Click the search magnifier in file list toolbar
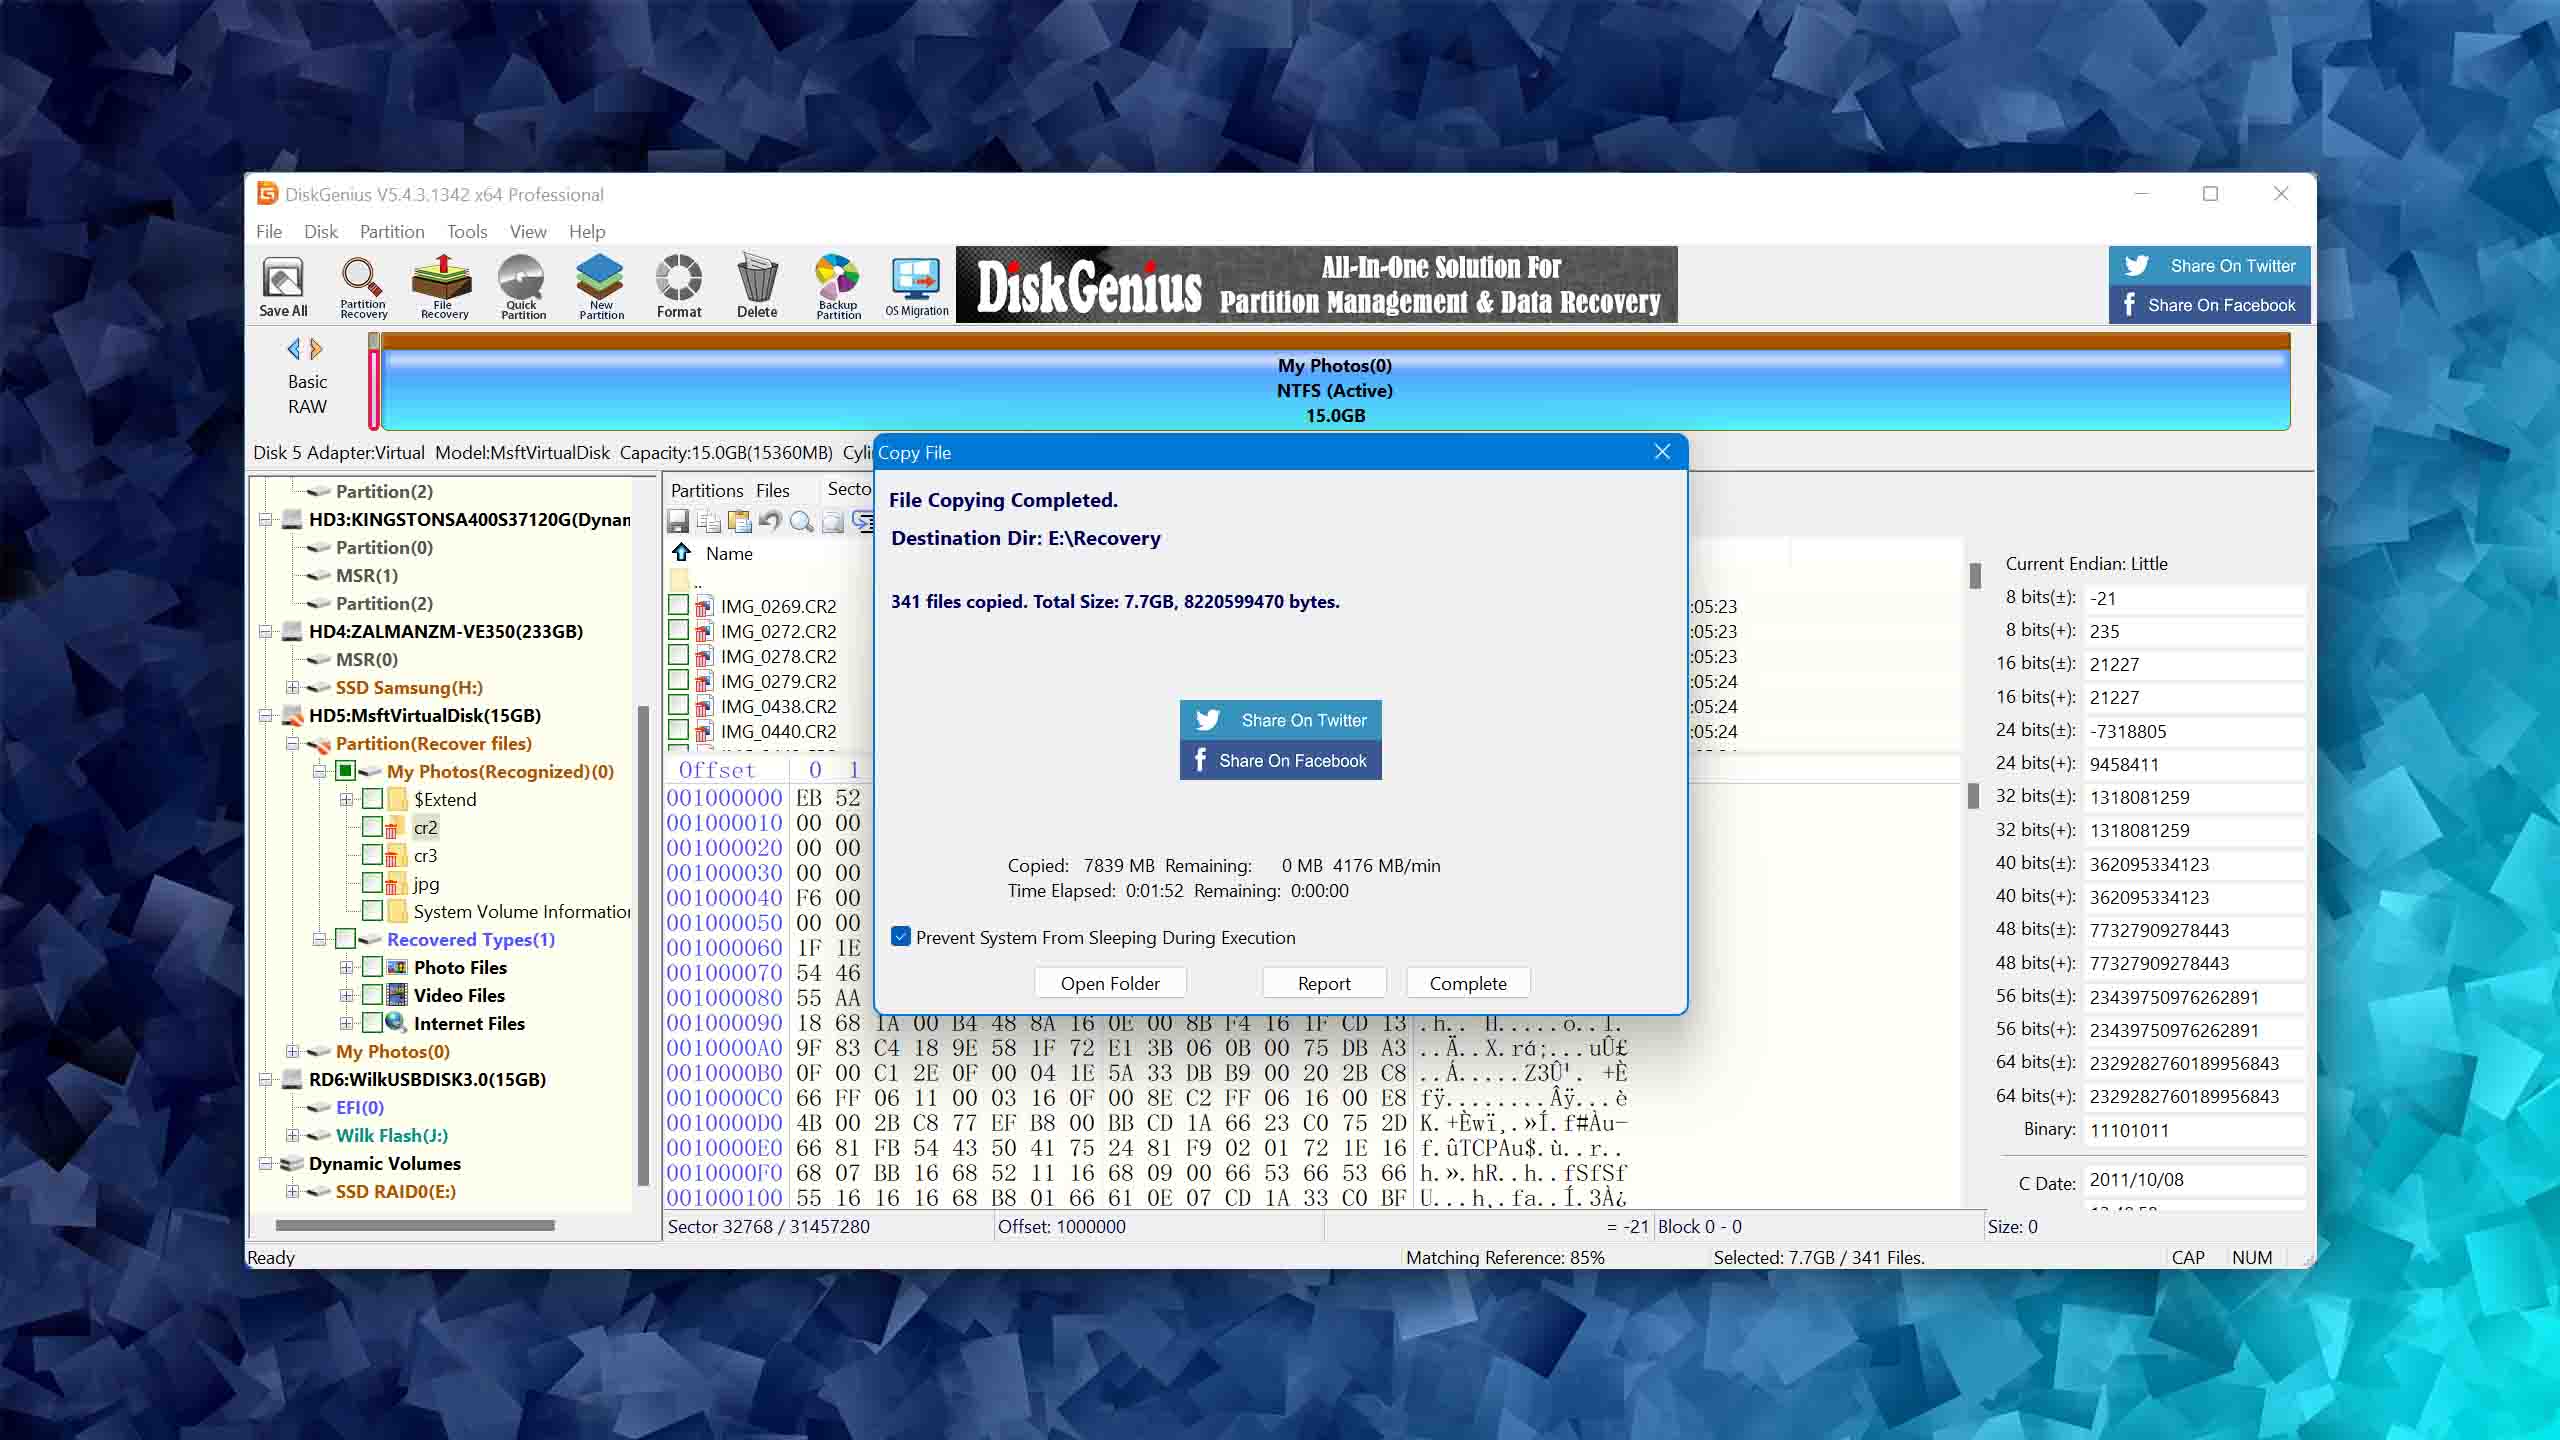2560x1440 pixels. 801,521
